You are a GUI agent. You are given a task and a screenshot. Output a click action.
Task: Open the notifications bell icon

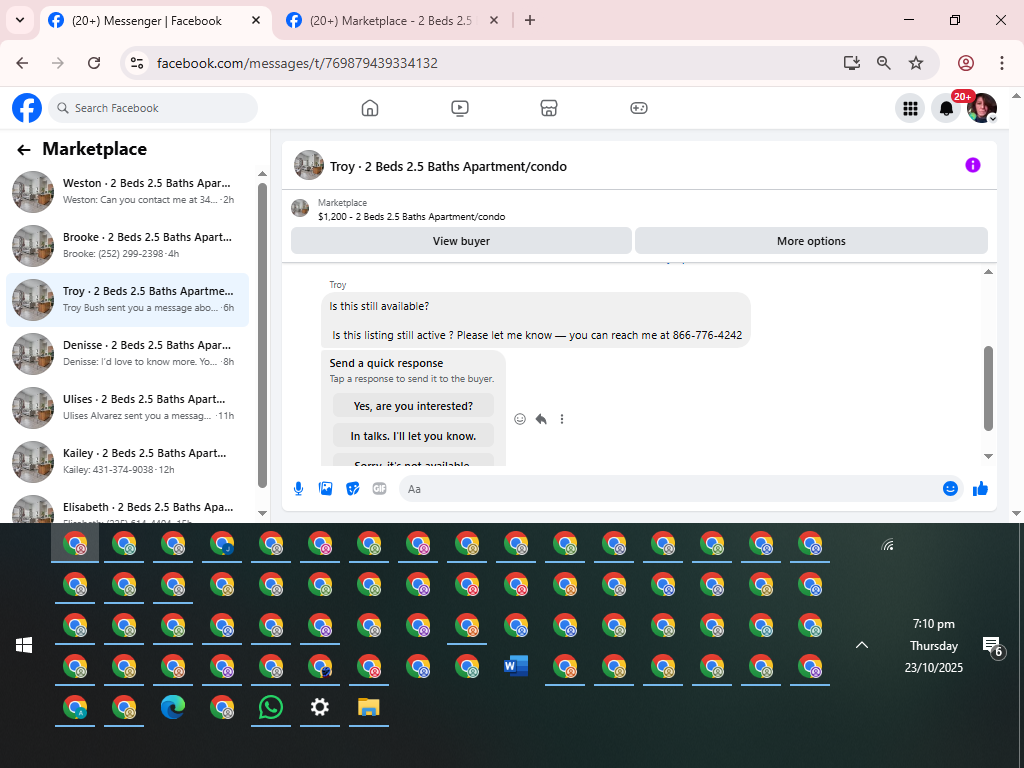[x=946, y=108]
